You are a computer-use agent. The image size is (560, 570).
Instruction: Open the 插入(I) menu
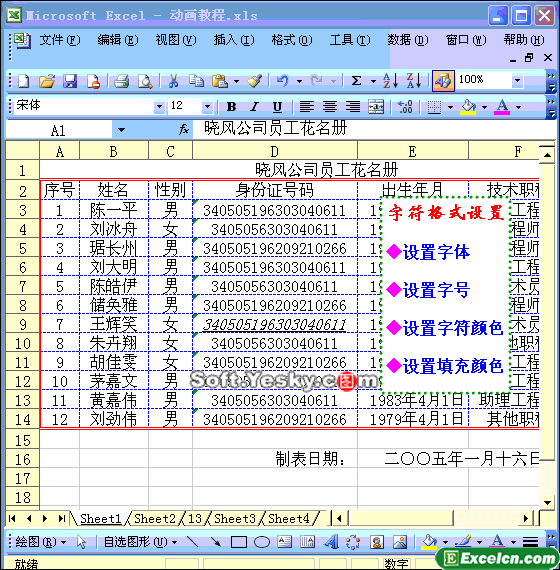click(234, 40)
